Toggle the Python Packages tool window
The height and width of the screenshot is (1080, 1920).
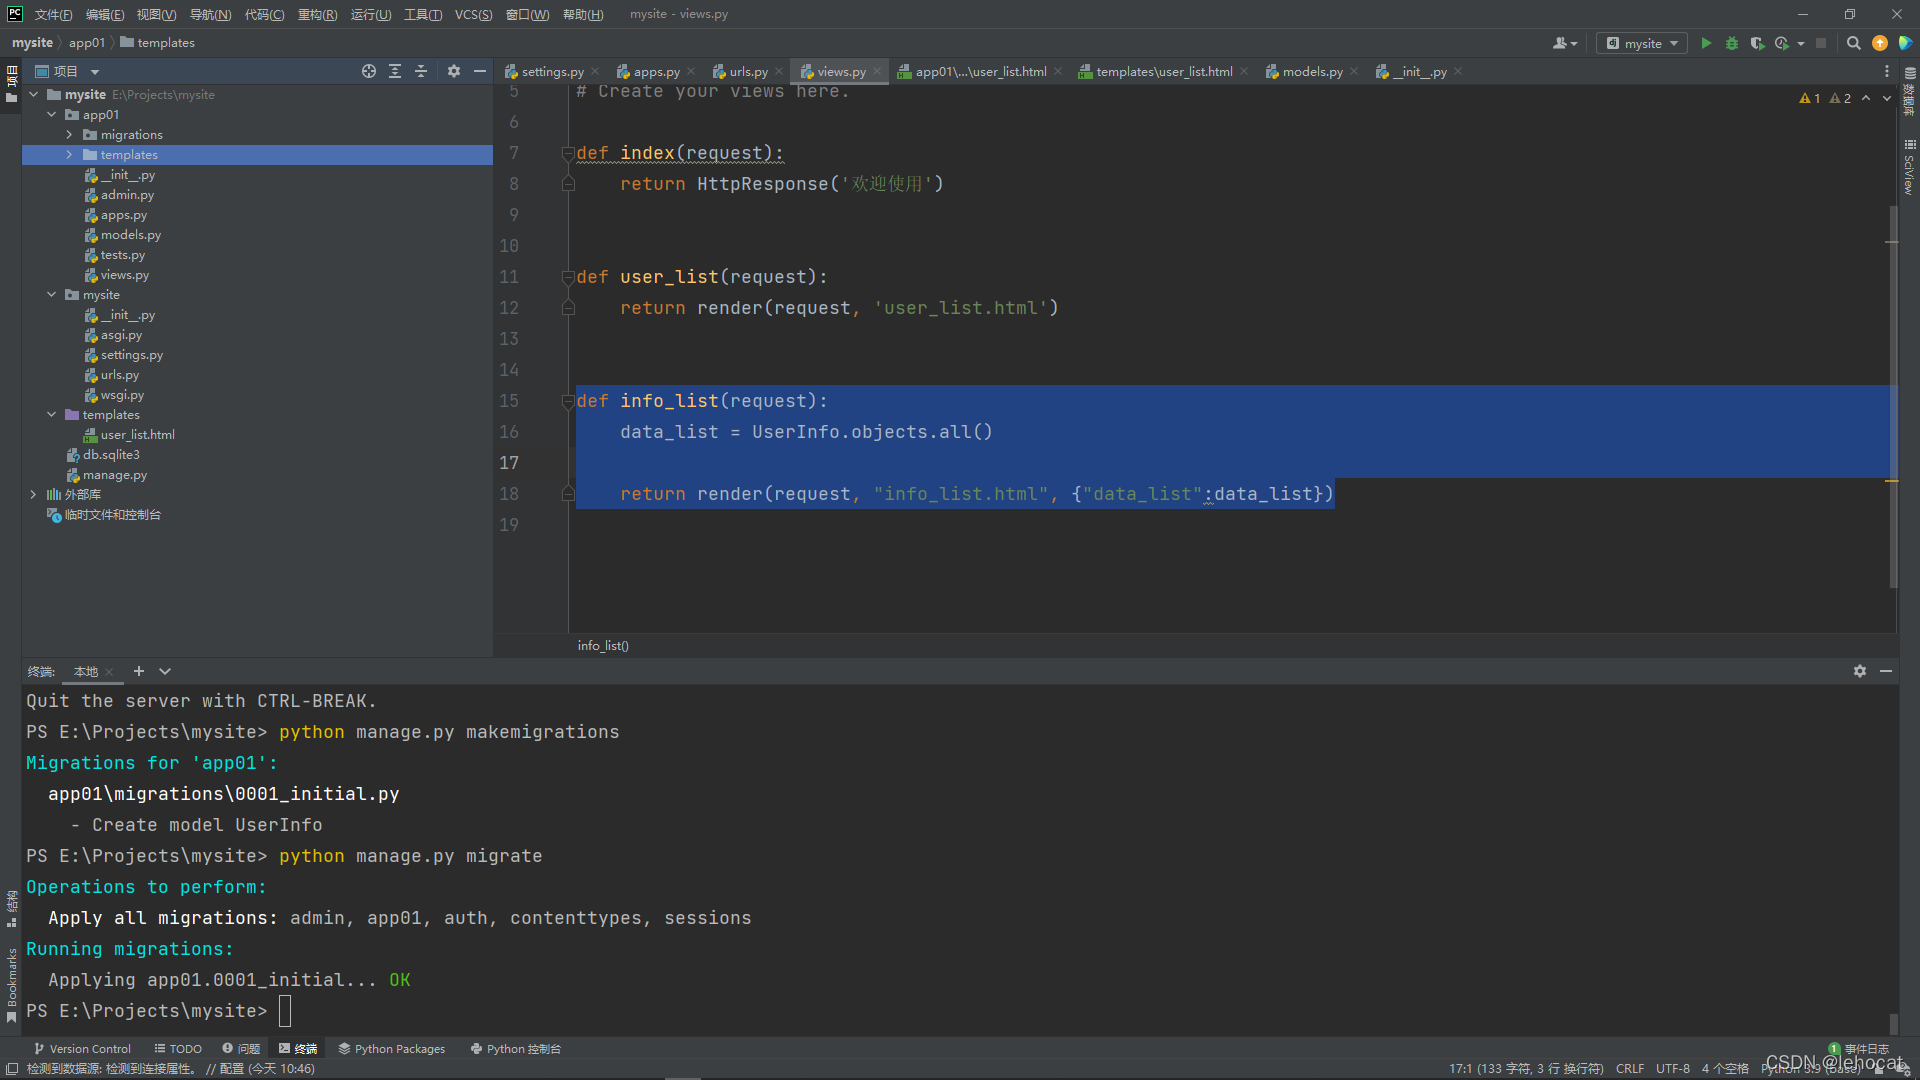click(x=391, y=1049)
